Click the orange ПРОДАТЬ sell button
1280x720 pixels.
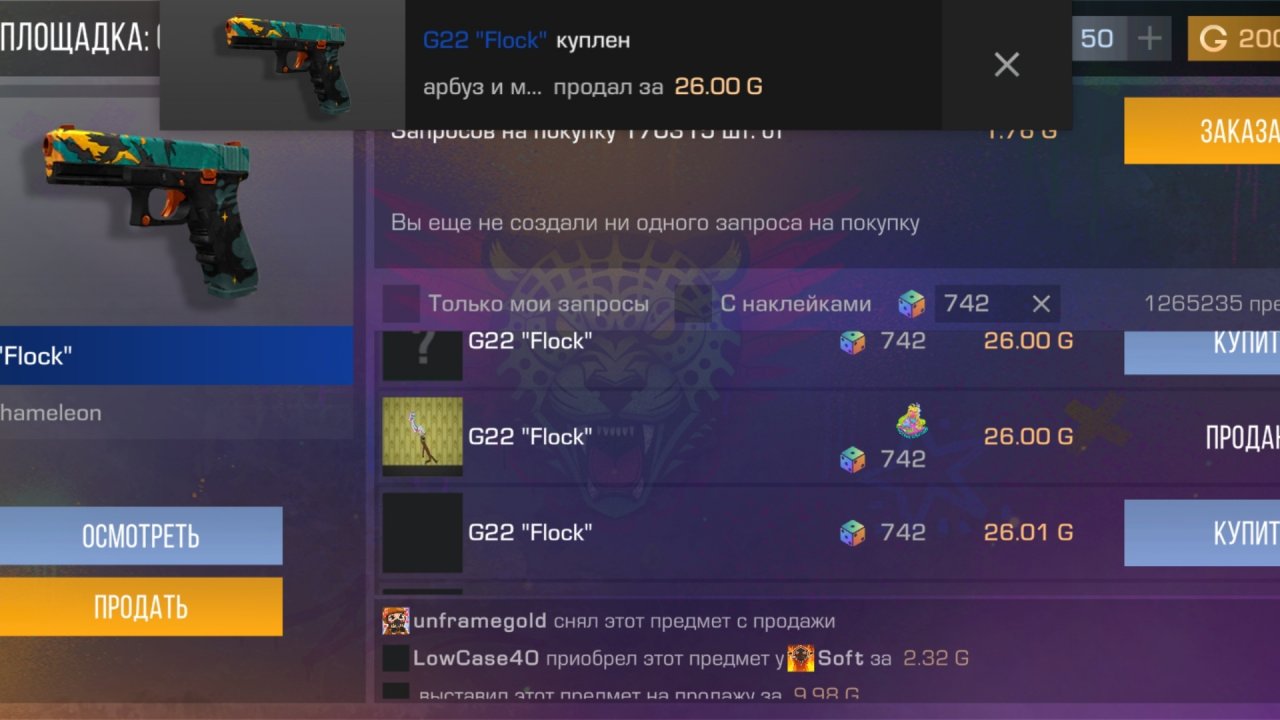[141, 607]
